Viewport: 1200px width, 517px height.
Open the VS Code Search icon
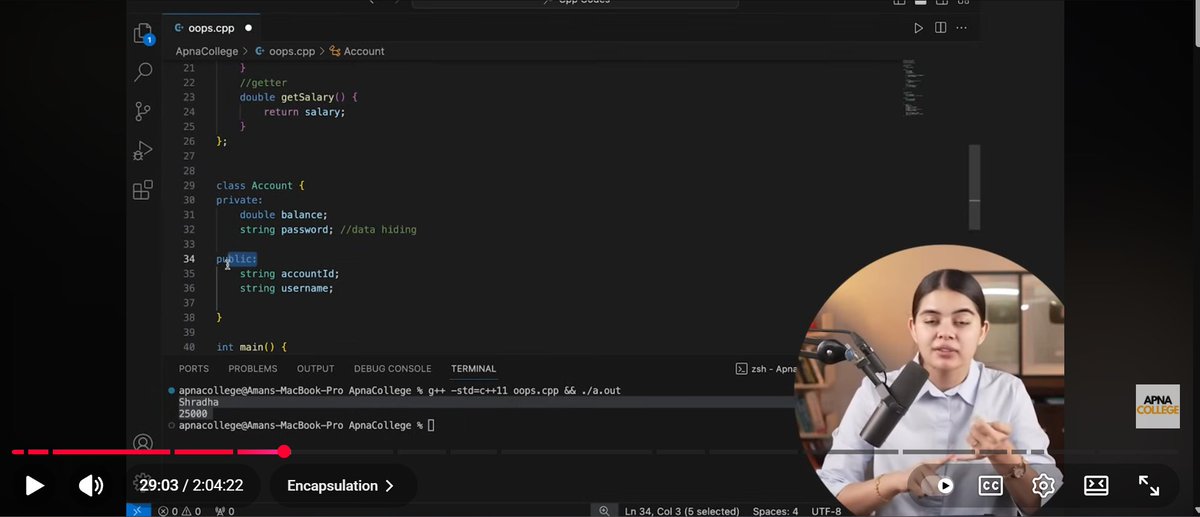[143, 72]
